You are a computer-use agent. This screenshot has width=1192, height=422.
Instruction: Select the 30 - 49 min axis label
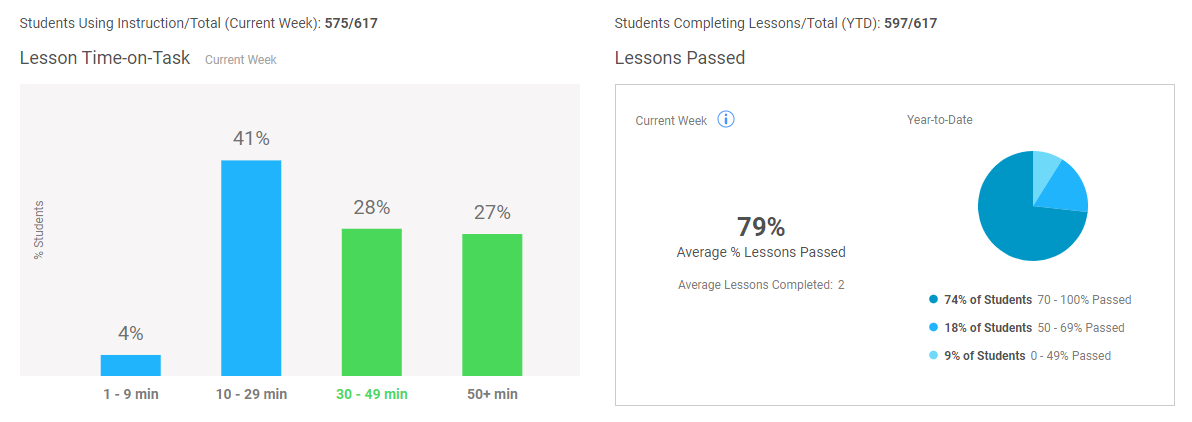pos(372,395)
